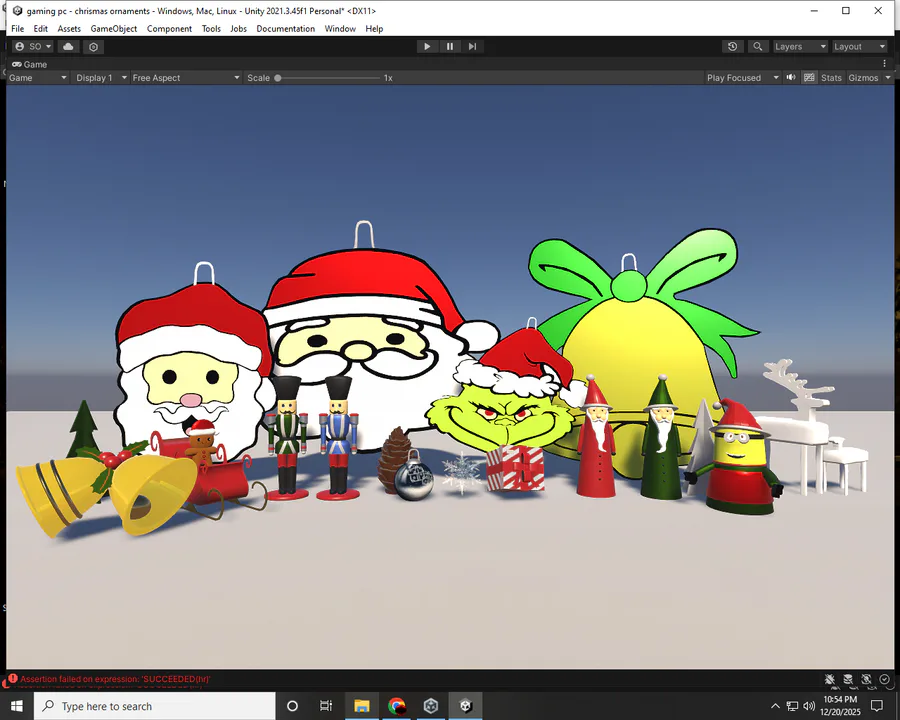Toggle the Stats overlay
900x720 pixels.
[x=831, y=78]
